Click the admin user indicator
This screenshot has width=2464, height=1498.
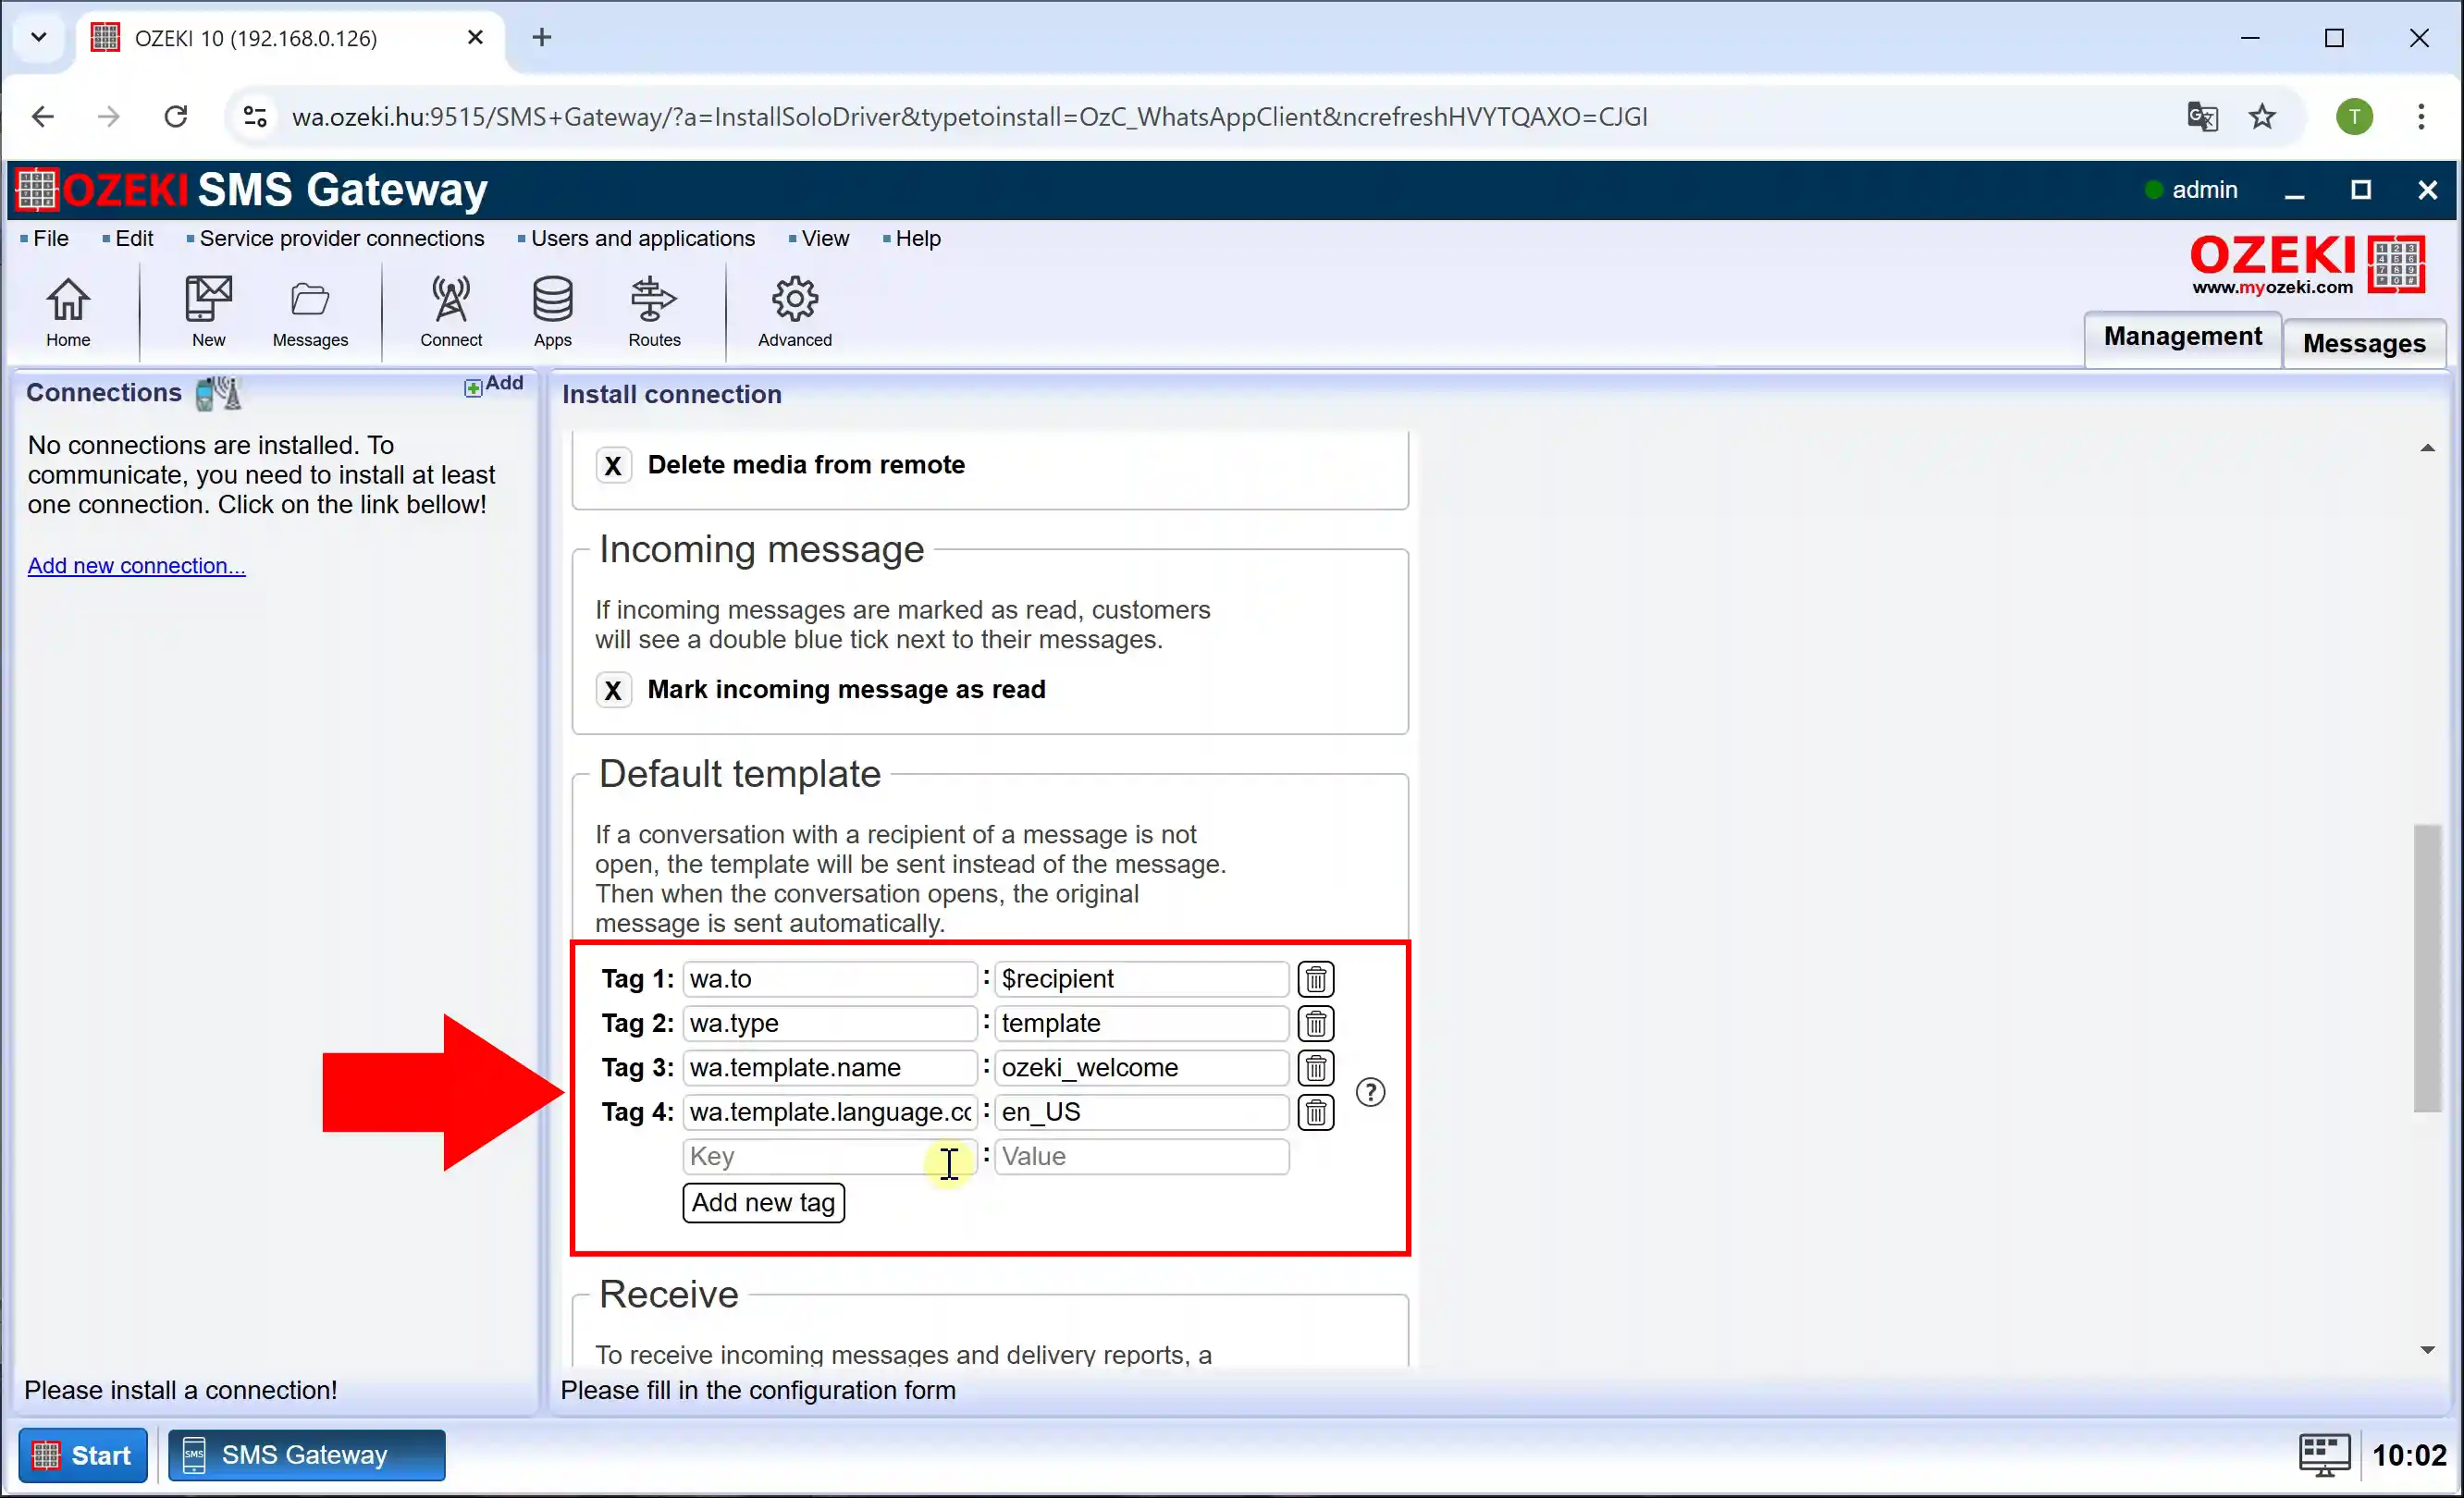[x=2191, y=190]
